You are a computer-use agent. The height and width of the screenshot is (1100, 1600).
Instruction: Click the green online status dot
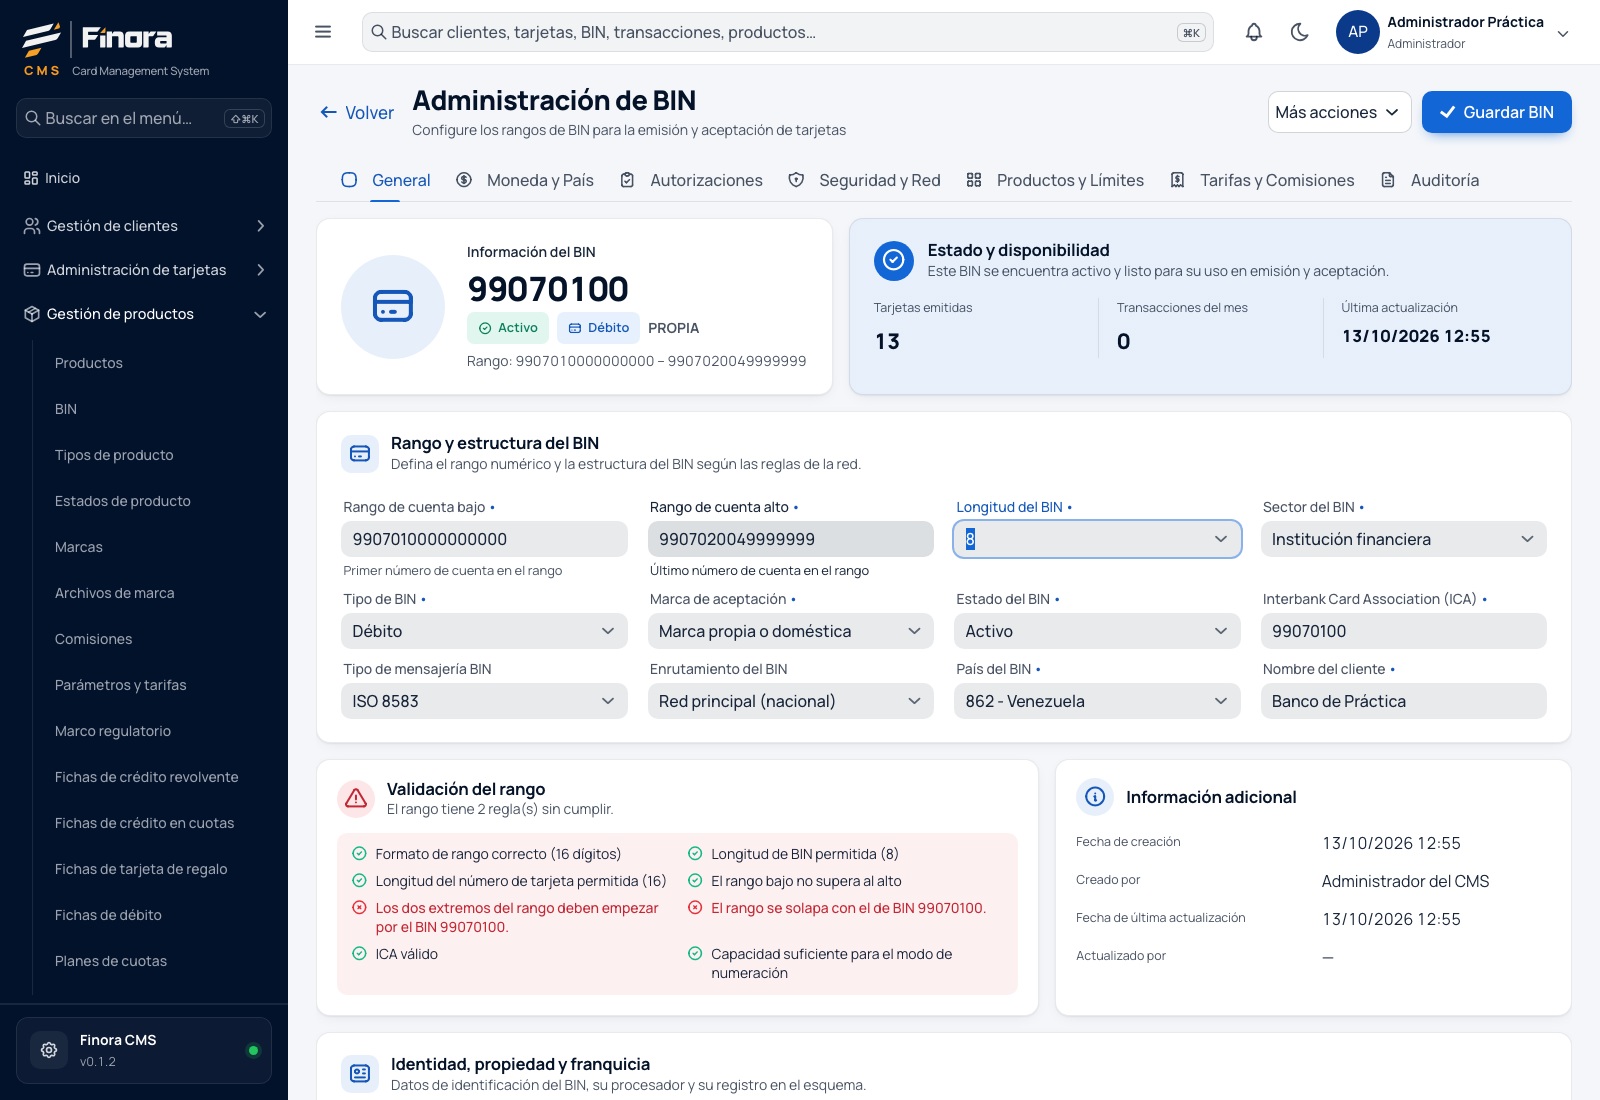pos(253,1050)
